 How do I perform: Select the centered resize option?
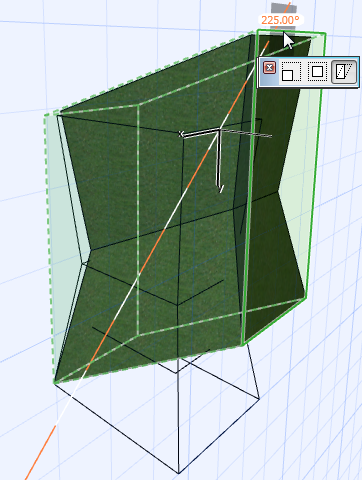pyautogui.click(x=317, y=72)
